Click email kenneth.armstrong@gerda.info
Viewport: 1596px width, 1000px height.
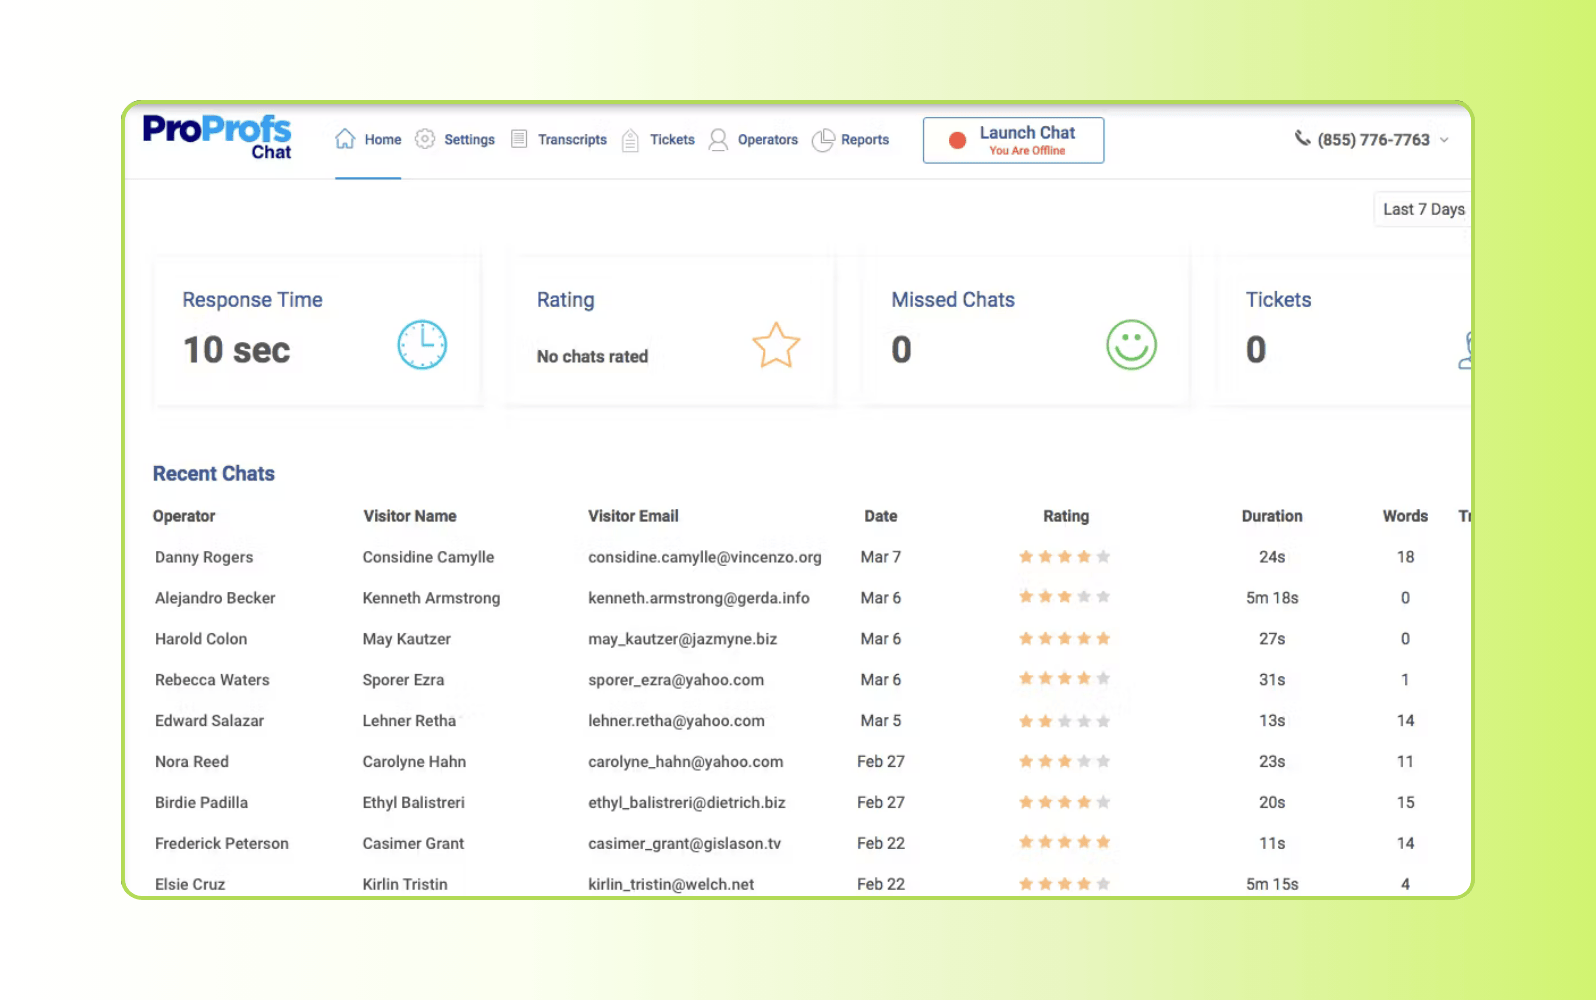[x=699, y=598]
